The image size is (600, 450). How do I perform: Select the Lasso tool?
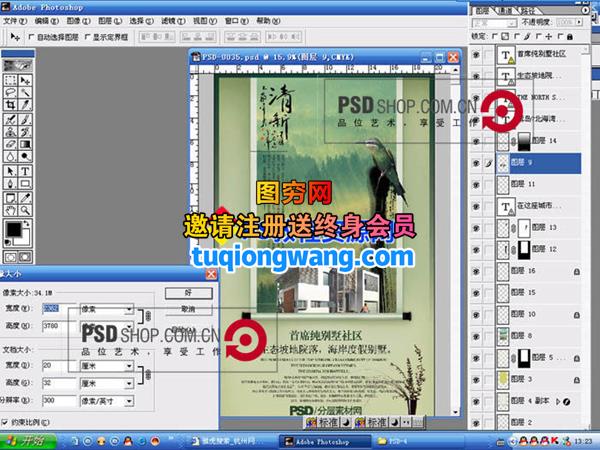point(10,90)
